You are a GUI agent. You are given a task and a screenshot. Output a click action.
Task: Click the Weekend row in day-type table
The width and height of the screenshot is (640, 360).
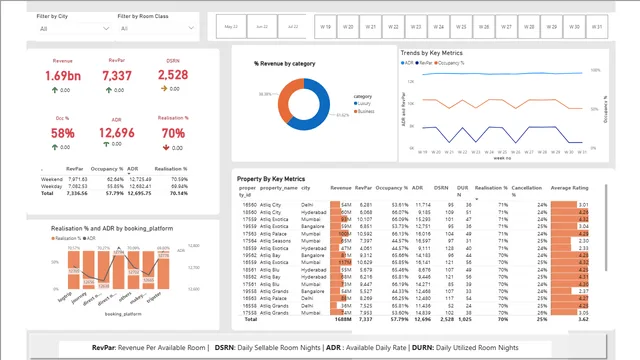click(114, 179)
